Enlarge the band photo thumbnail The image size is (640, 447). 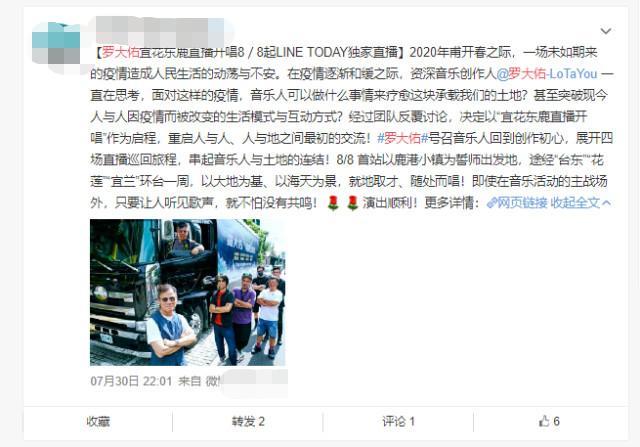(x=187, y=292)
